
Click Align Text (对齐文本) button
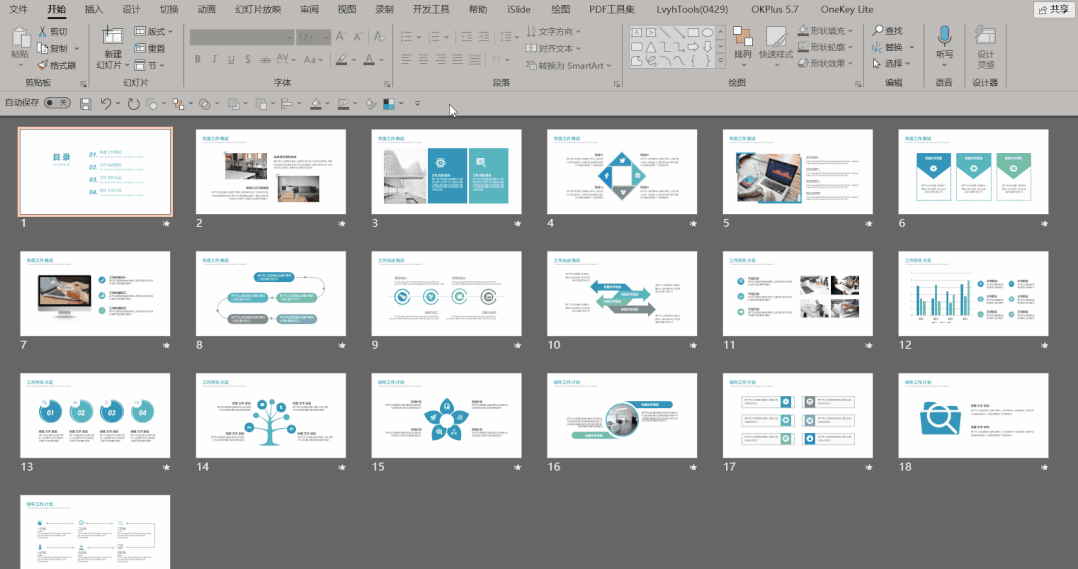(x=553, y=49)
